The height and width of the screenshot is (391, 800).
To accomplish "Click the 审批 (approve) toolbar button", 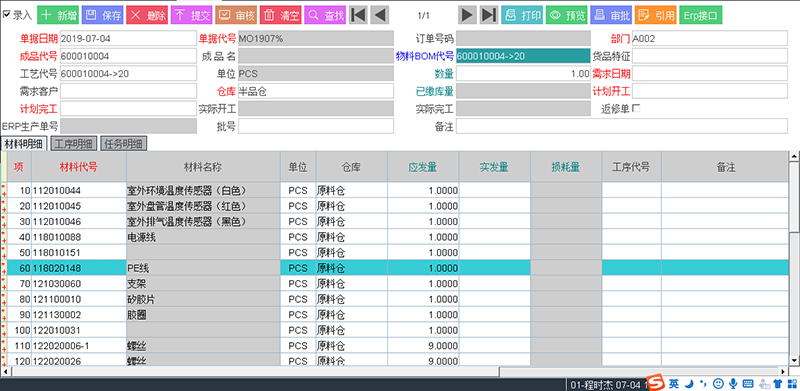I will 611,15.
